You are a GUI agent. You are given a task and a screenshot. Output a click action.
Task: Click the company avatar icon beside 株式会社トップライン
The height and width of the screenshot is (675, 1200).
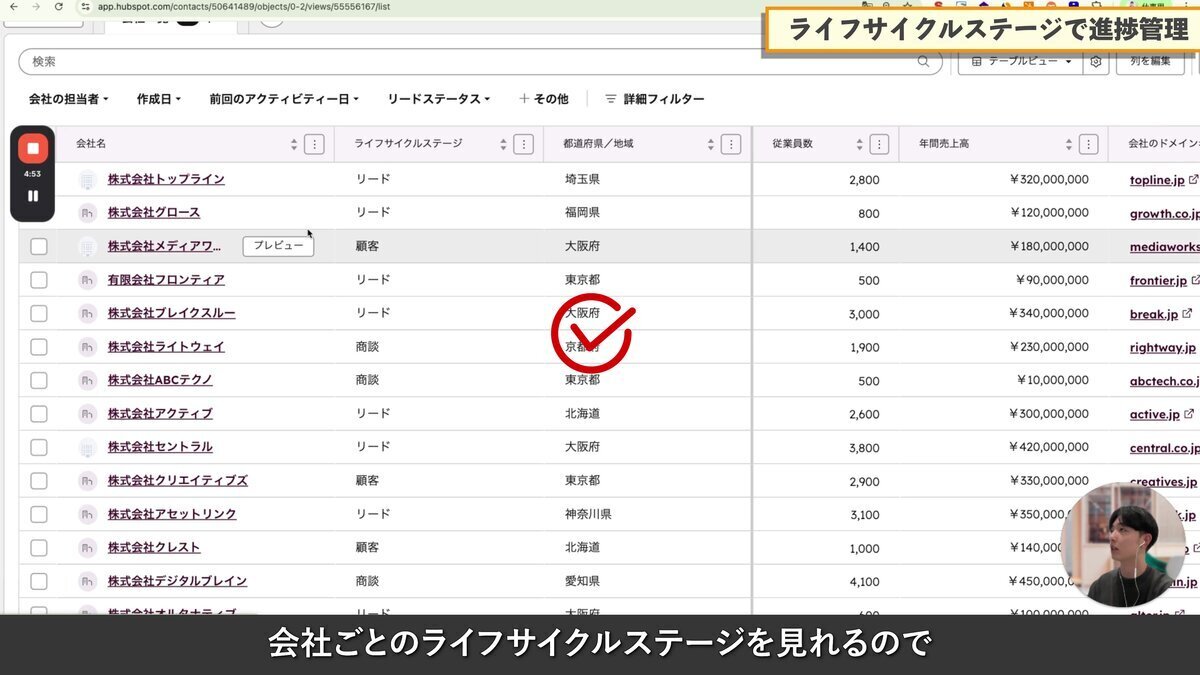click(86, 179)
